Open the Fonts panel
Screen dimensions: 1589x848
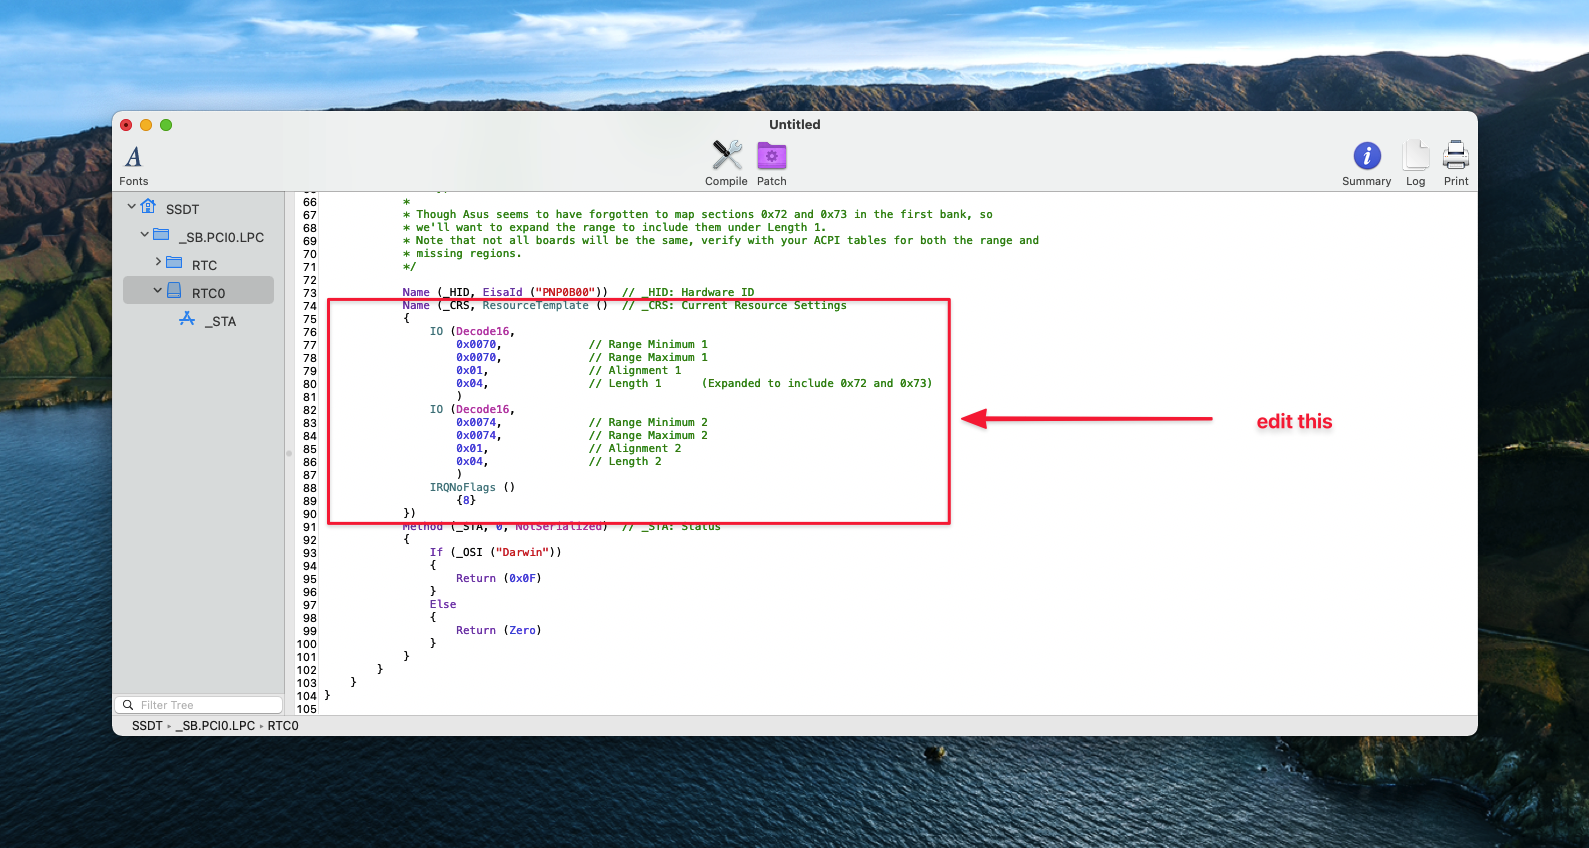tap(133, 158)
